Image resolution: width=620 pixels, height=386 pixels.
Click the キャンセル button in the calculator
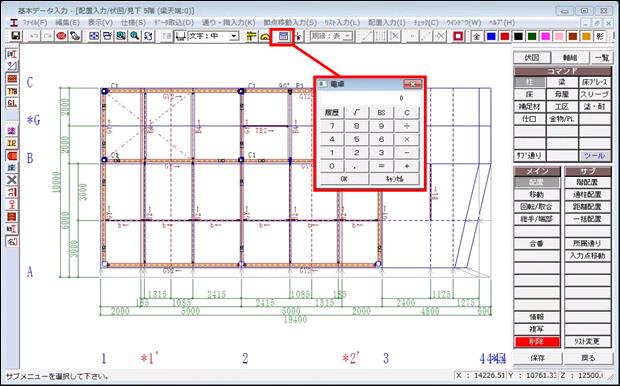coord(394,179)
